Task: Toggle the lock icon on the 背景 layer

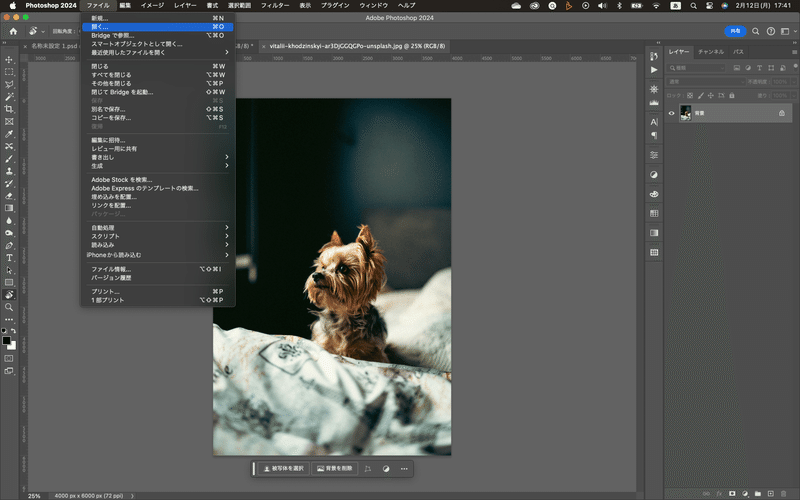Action: tap(782, 113)
